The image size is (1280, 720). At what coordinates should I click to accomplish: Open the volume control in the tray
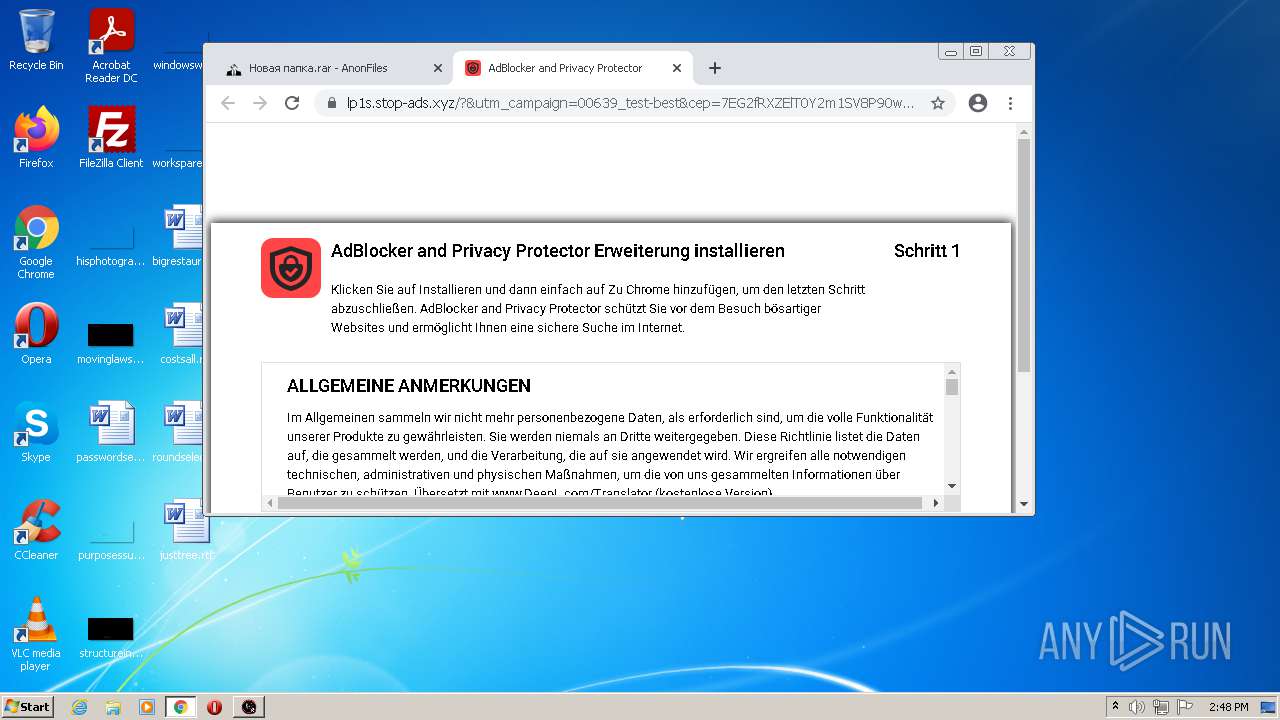(1137, 707)
